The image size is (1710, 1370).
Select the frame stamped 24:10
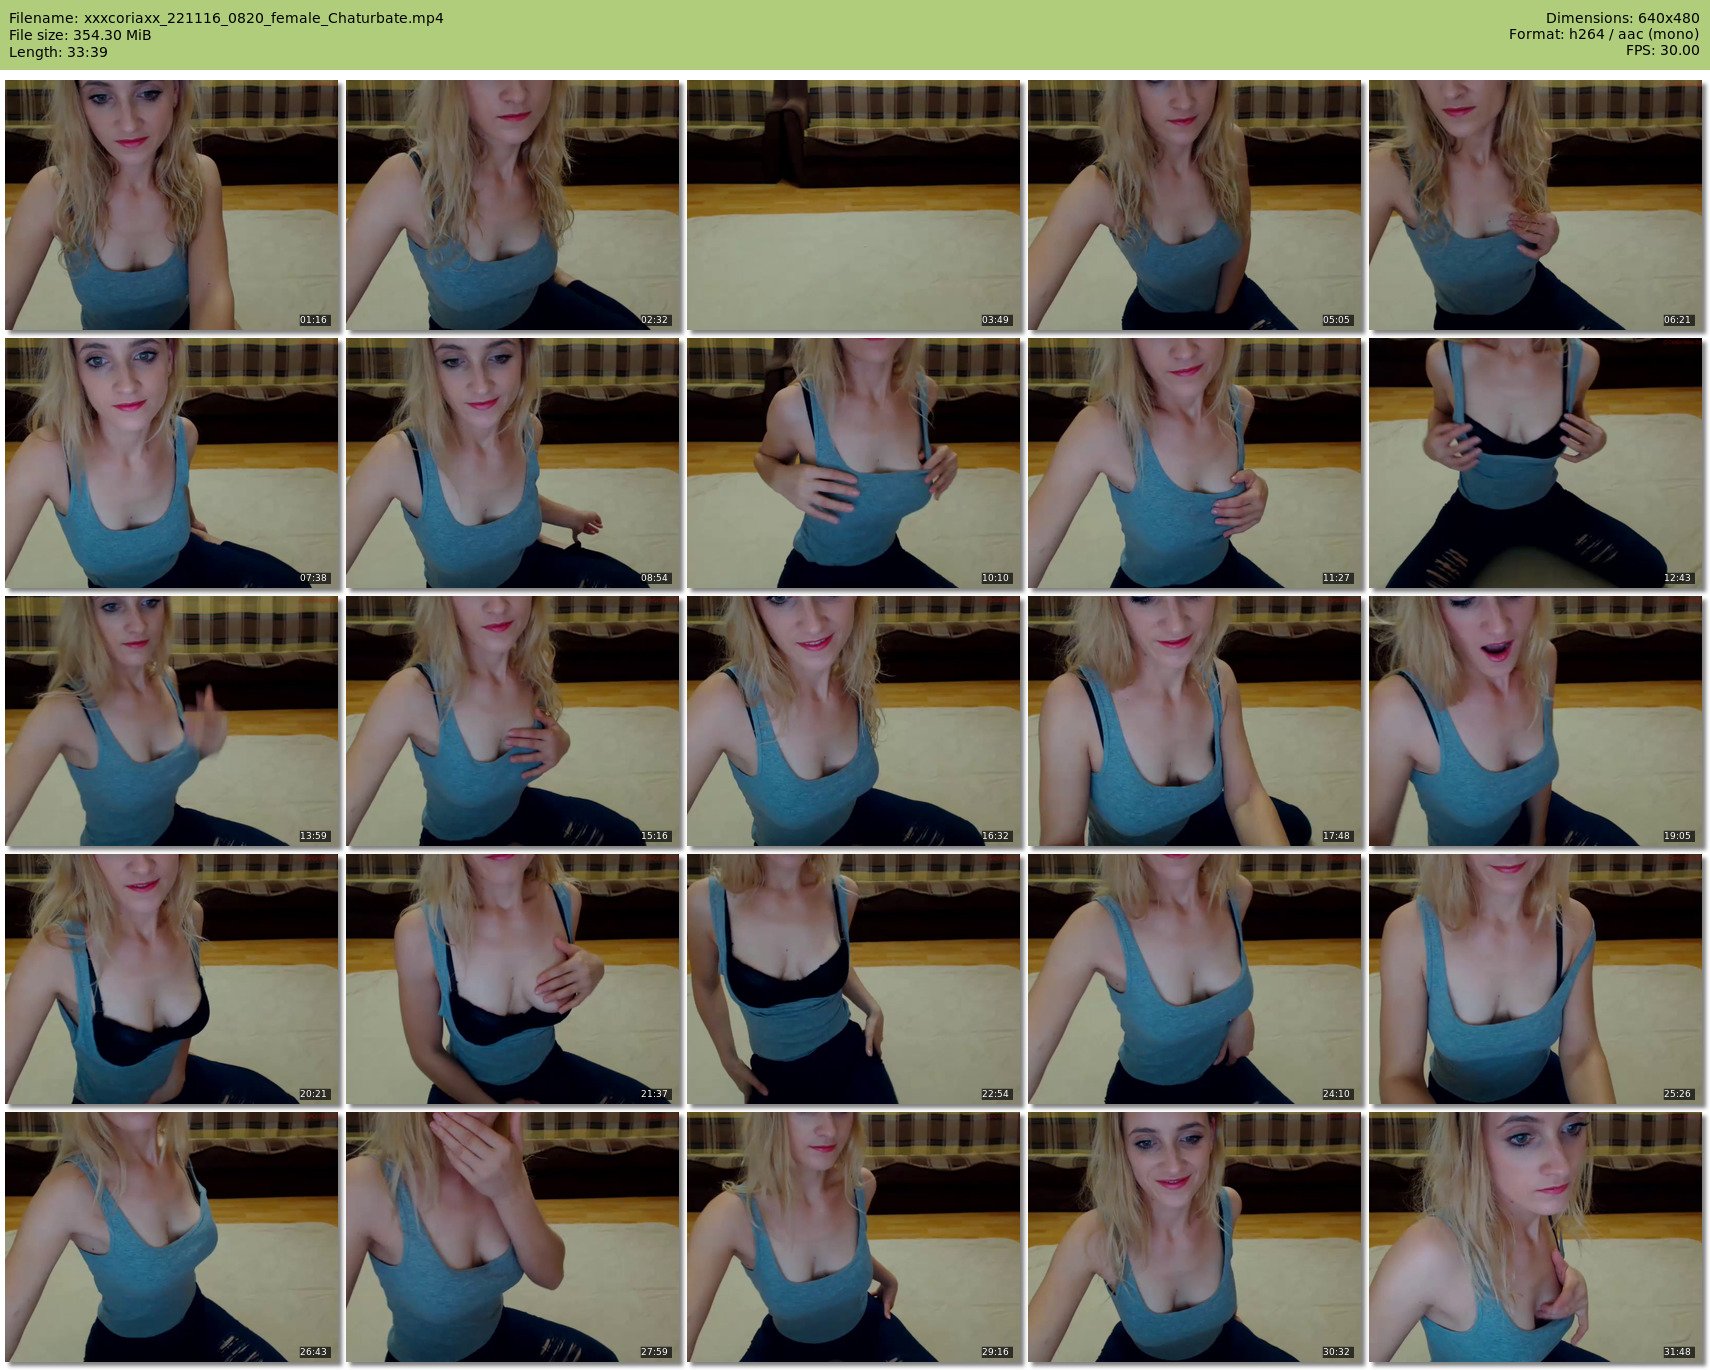tap(1194, 979)
